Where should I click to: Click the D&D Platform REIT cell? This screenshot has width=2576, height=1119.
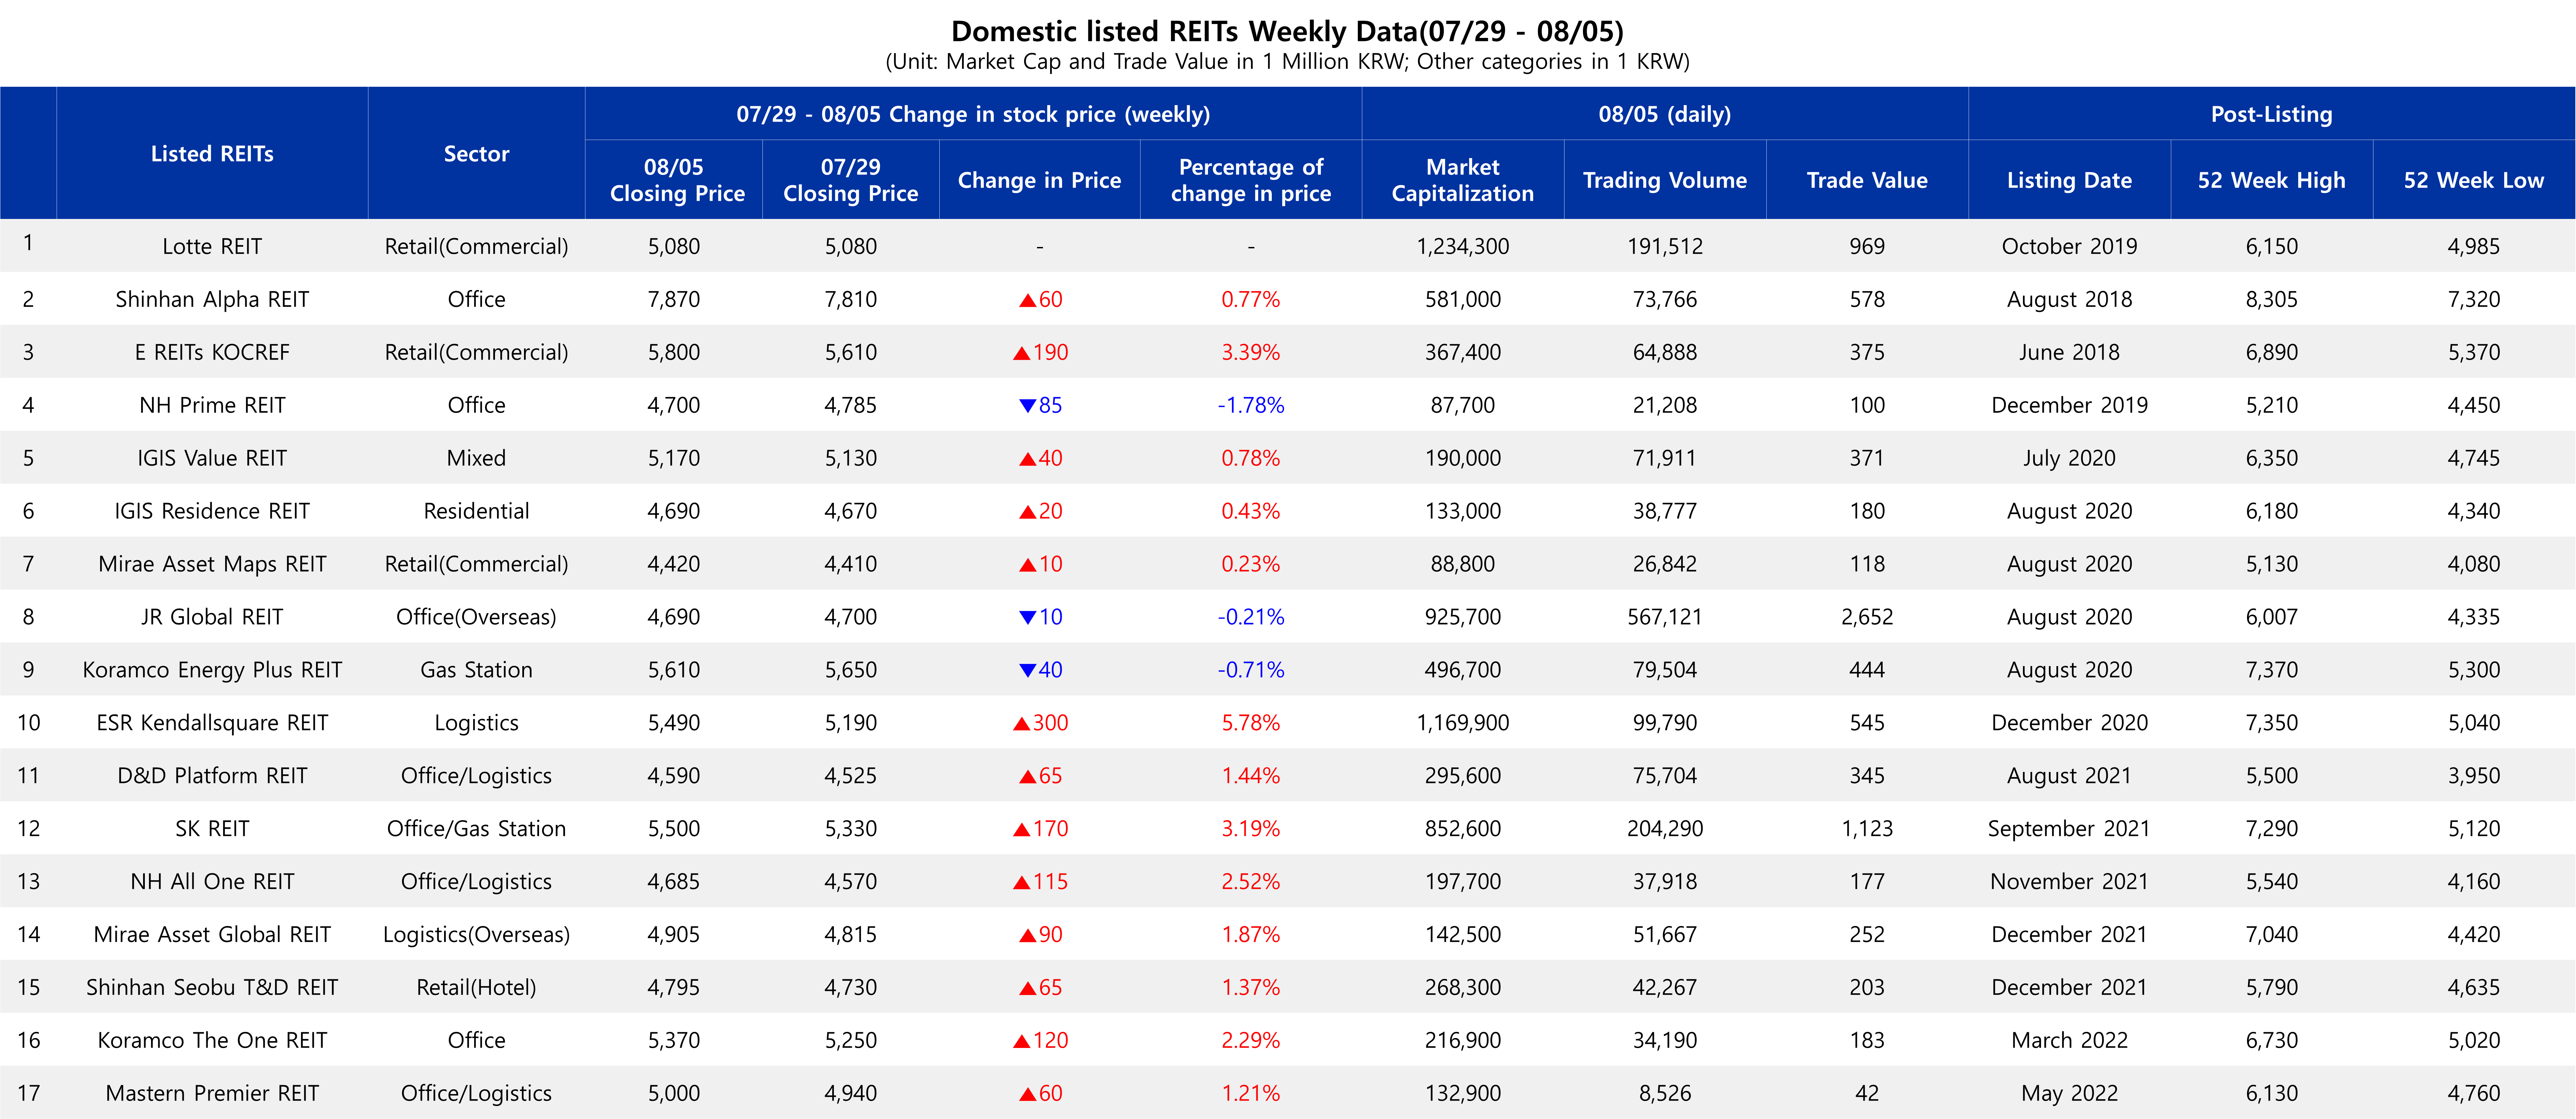(x=212, y=776)
